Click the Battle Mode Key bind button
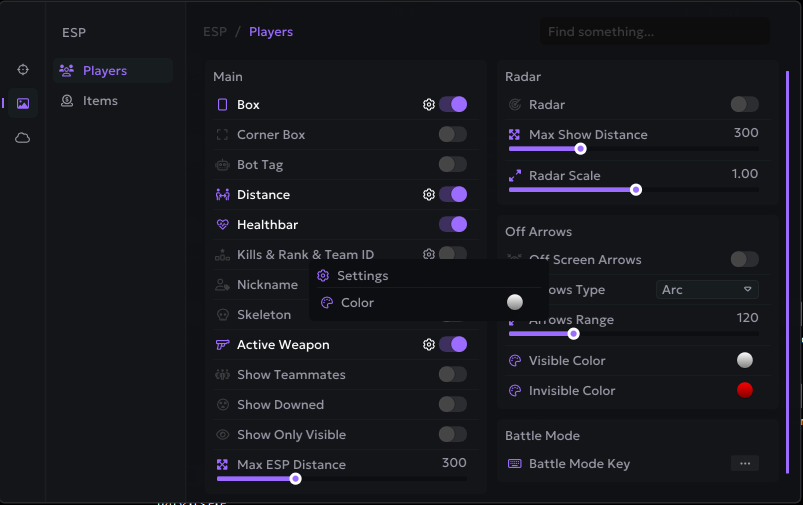The width and height of the screenshot is (803, 505). (x=744, y=464)
